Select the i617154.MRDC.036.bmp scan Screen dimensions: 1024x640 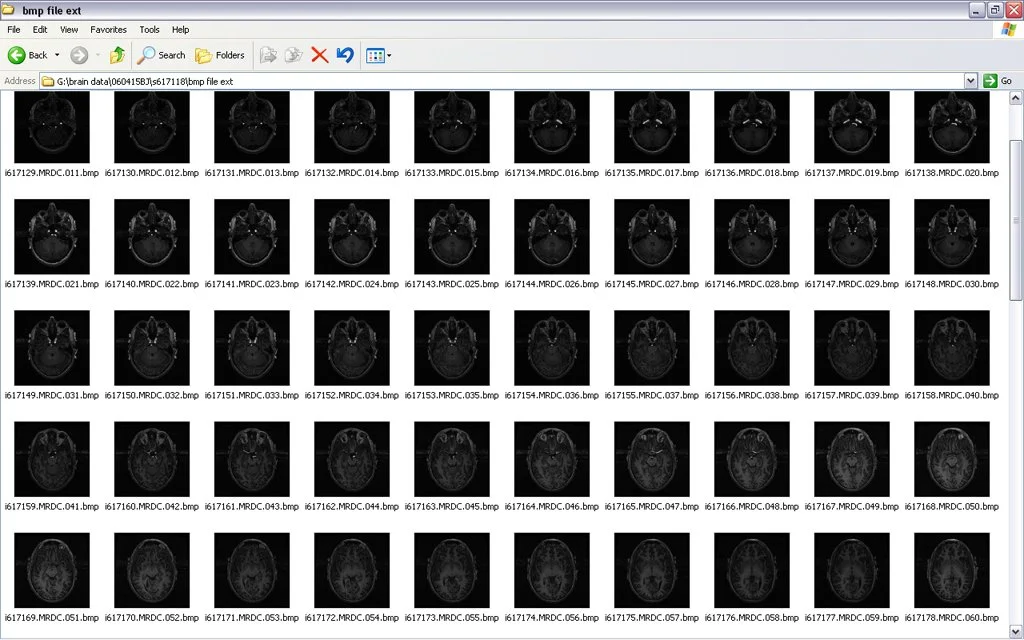coord(551,348)
